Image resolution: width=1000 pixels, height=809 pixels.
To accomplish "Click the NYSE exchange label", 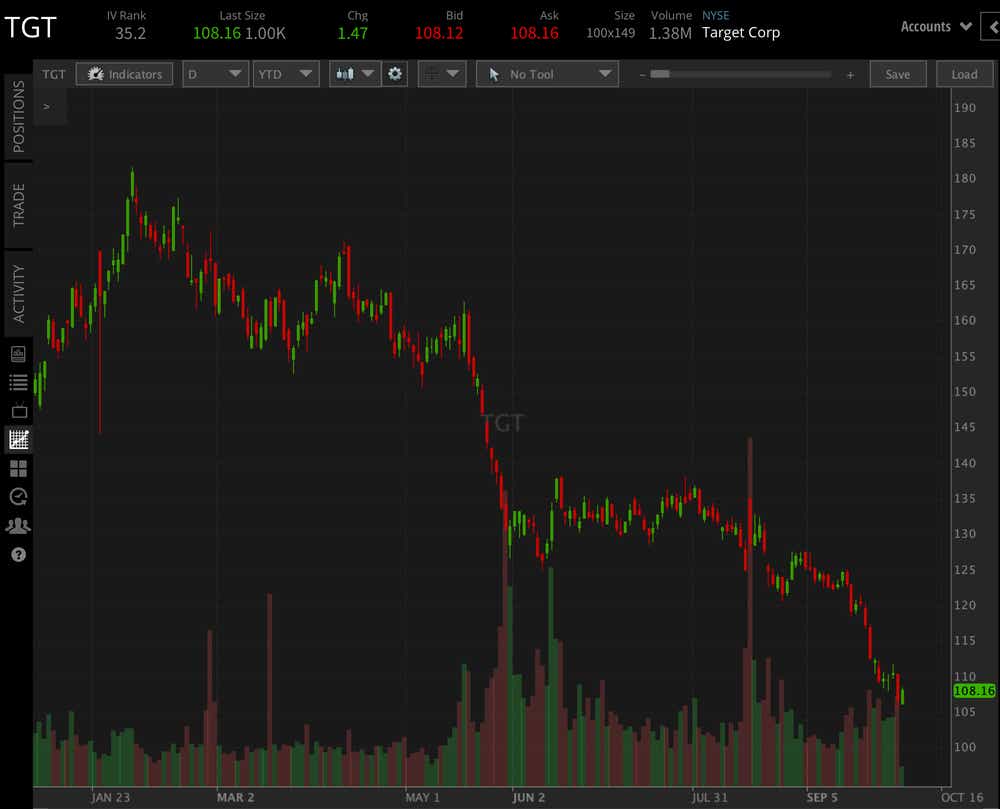I will click(x=716, y=15).
